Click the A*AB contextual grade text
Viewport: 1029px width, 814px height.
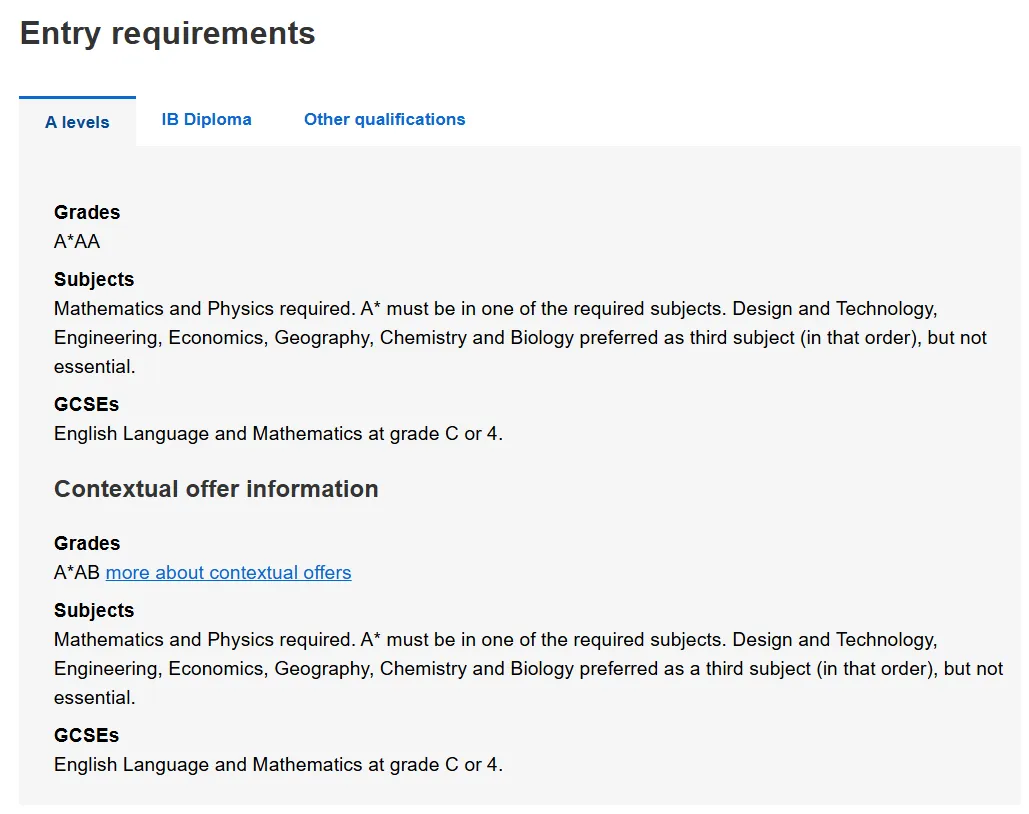(x=77, y=573)
